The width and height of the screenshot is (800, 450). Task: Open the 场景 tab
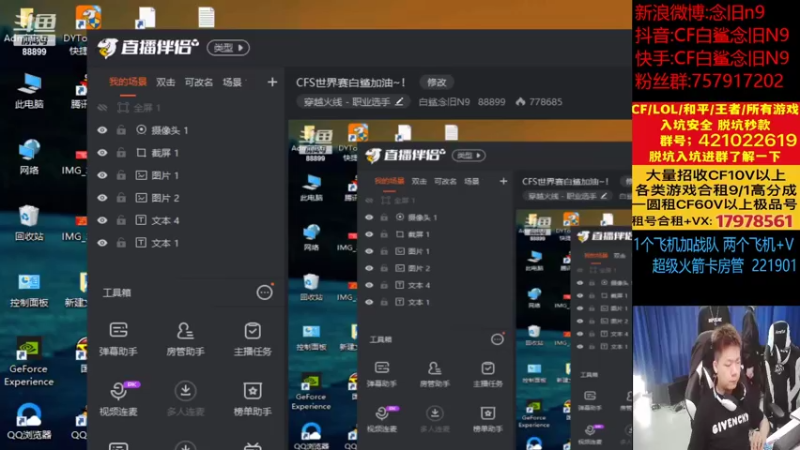point(232,82)
